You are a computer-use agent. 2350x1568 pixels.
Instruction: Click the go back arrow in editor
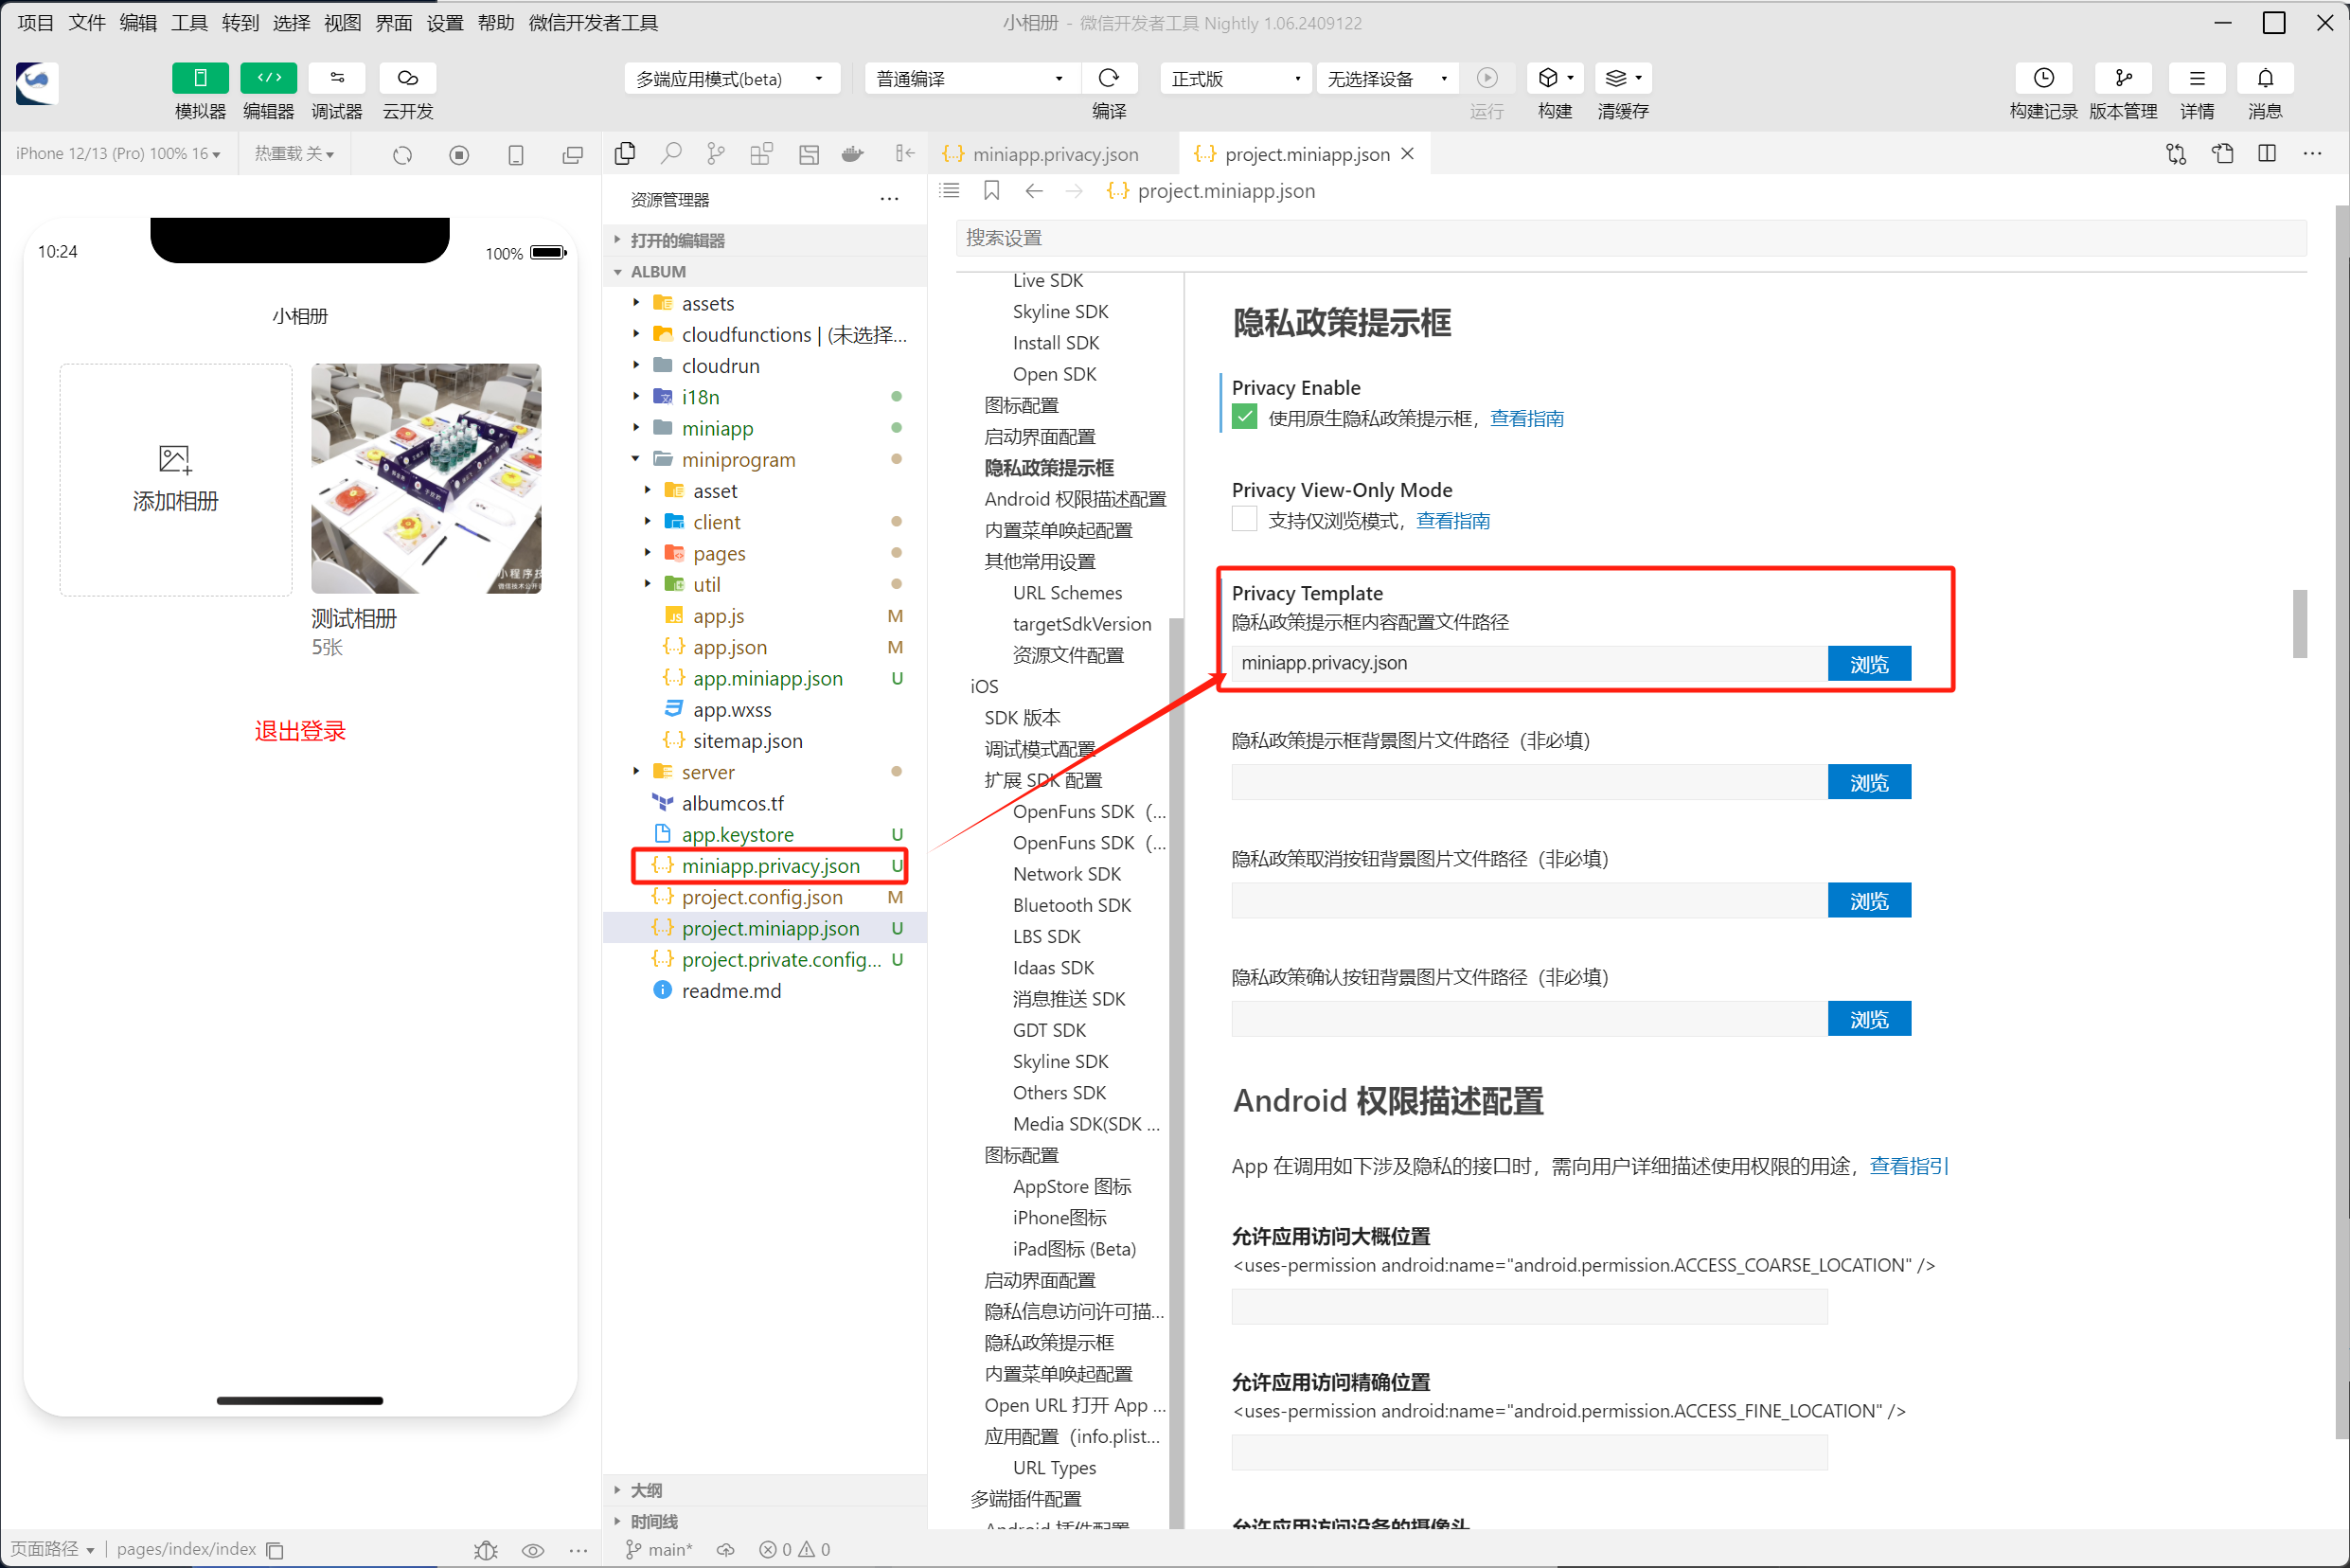(x=1034, y=190)
